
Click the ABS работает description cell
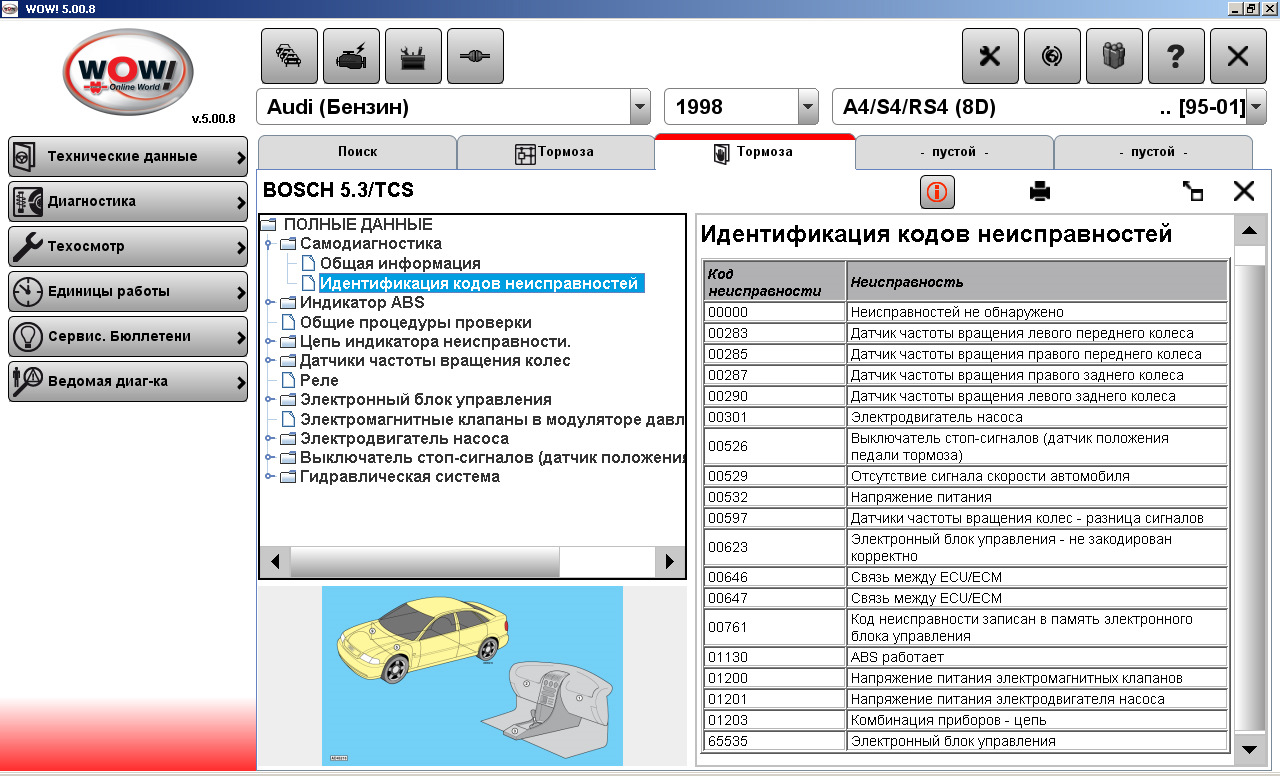click(1037, 658)
